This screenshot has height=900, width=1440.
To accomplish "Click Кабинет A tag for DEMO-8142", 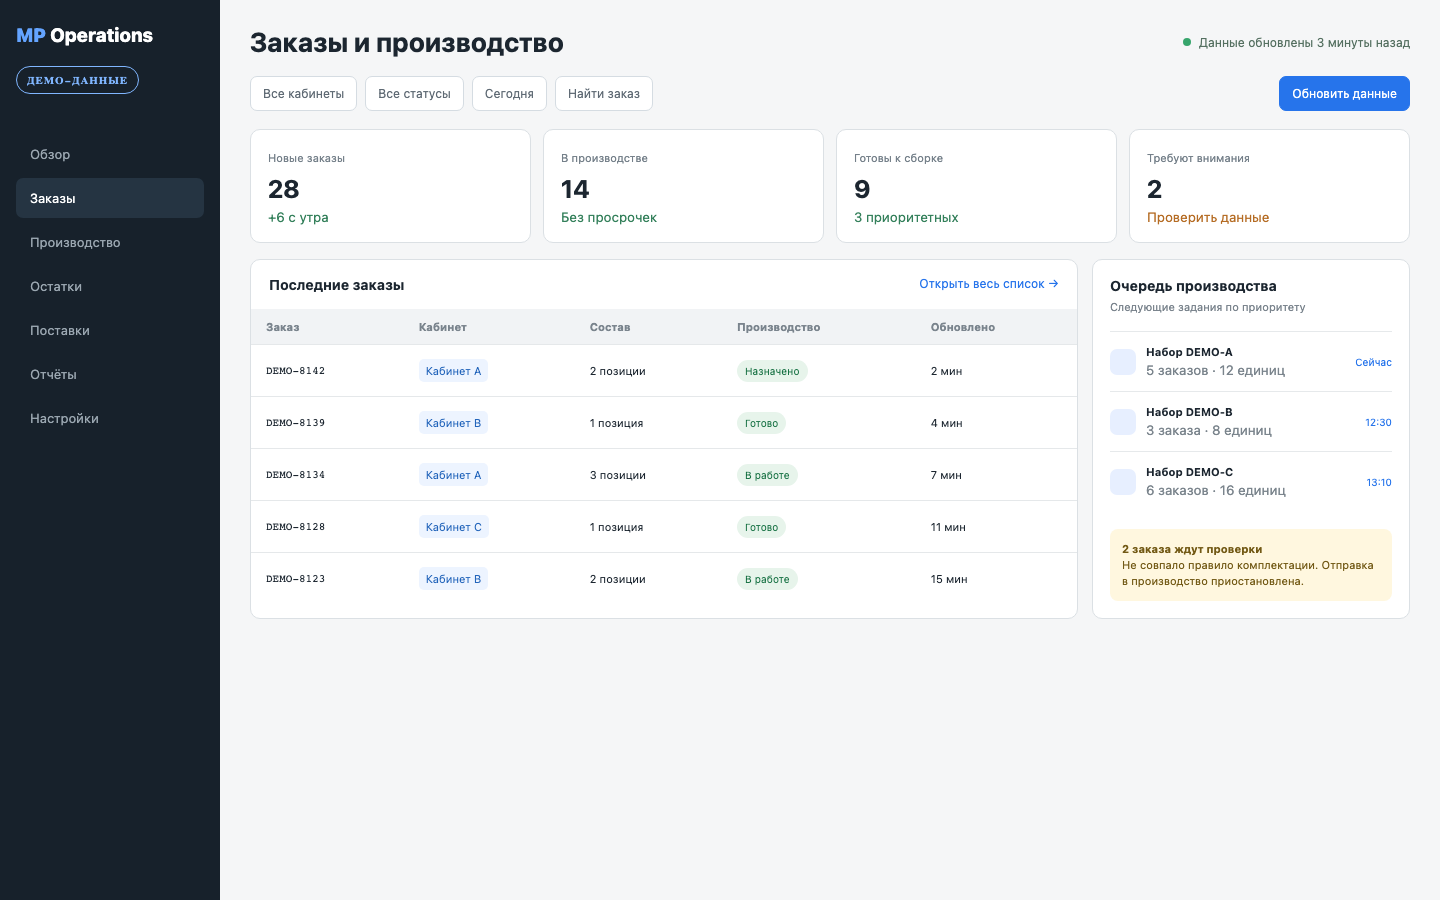I will pyautogui.click(x=453, y=371).
